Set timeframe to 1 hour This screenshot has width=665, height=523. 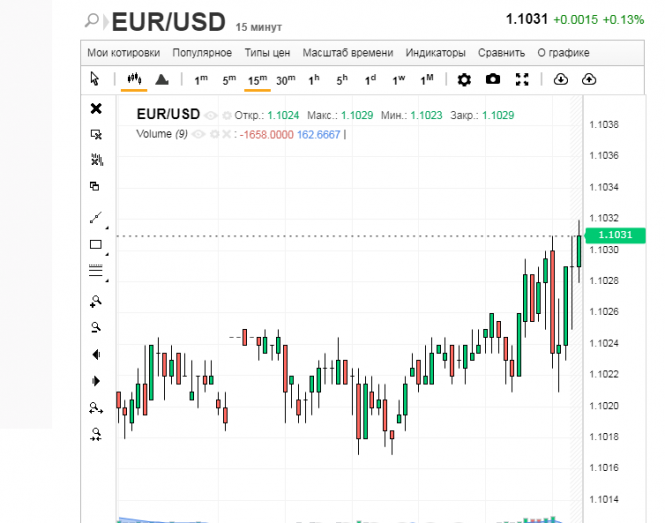(x=313, y=80)
